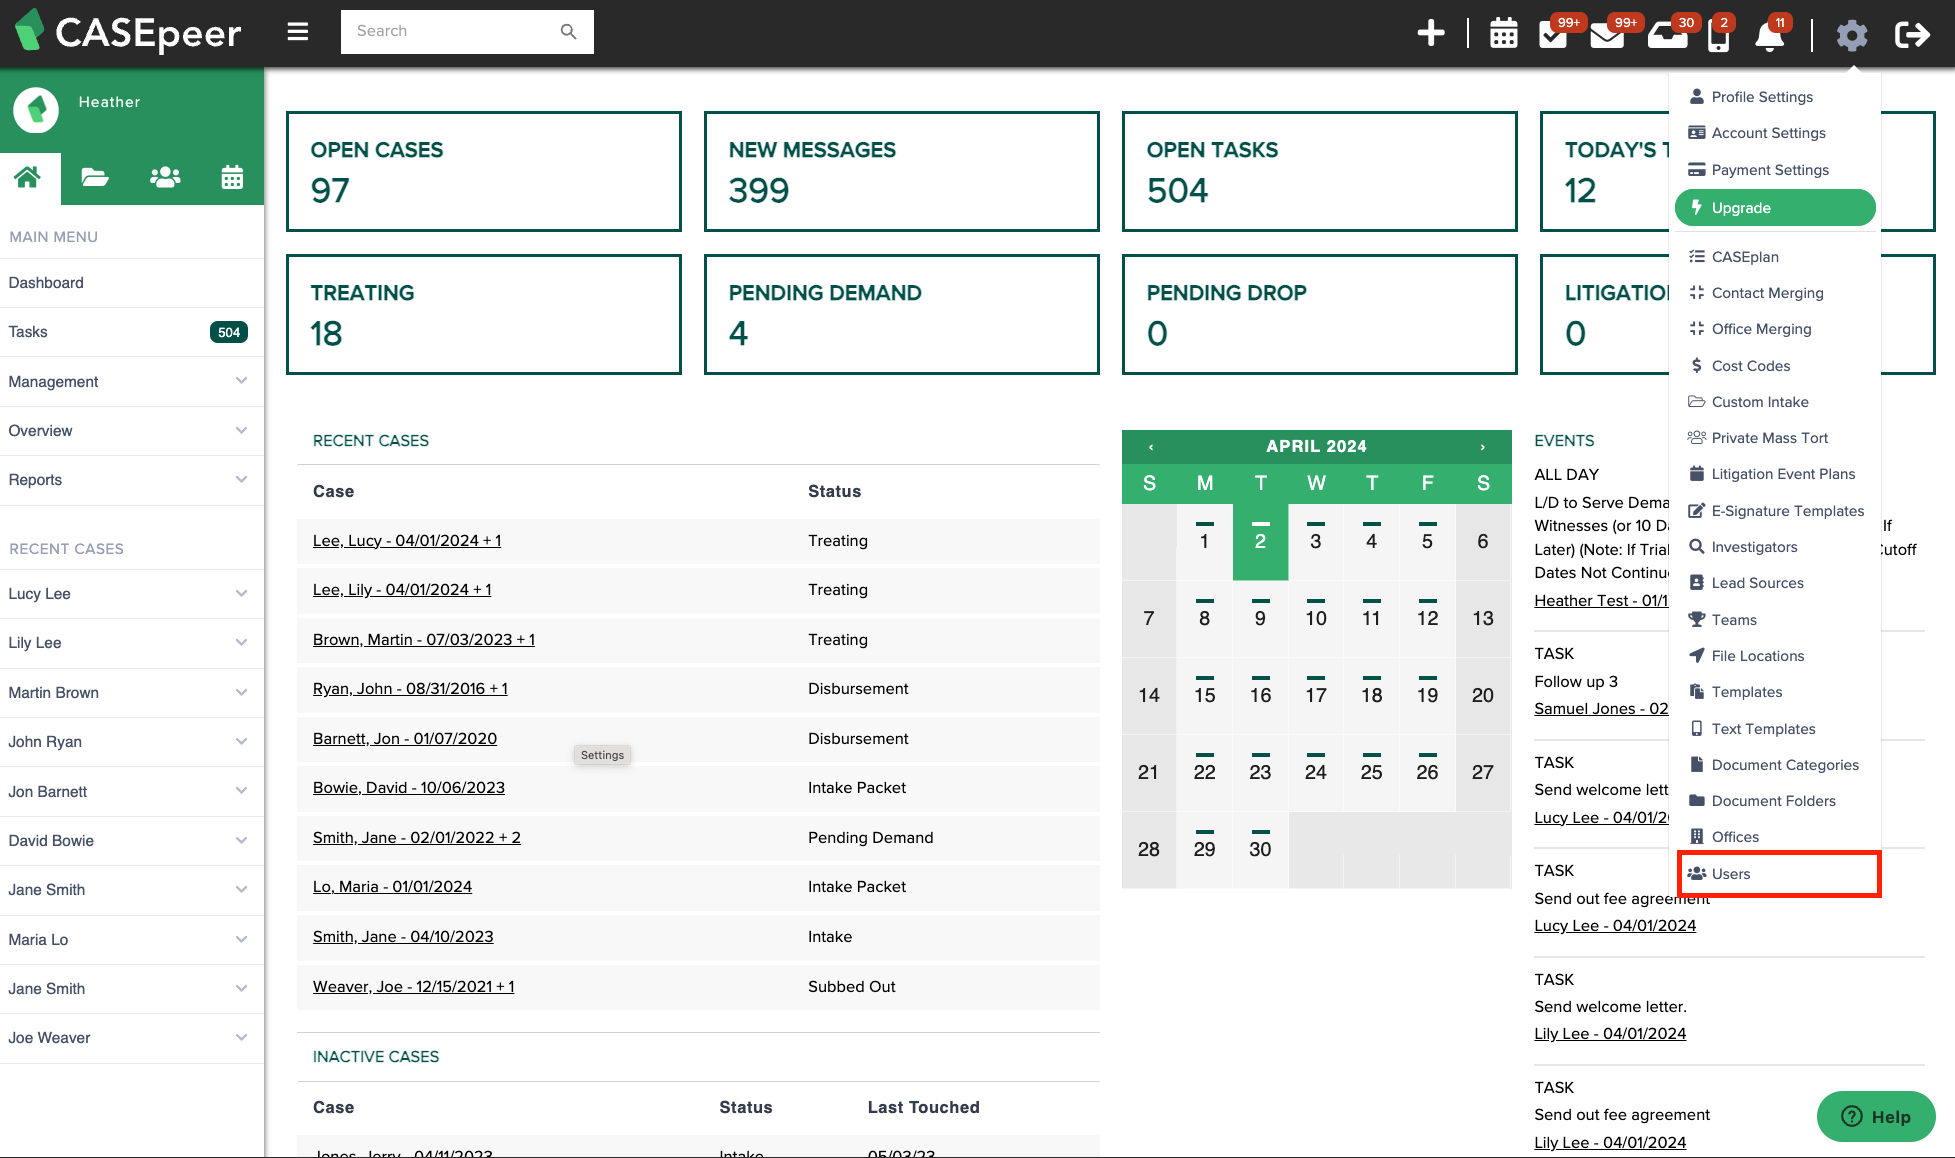Image resolution: width=1955 pixels, height=1158 pixels.
Task: Open Account Settings from the settings menu
Action: click(1768, 132)
